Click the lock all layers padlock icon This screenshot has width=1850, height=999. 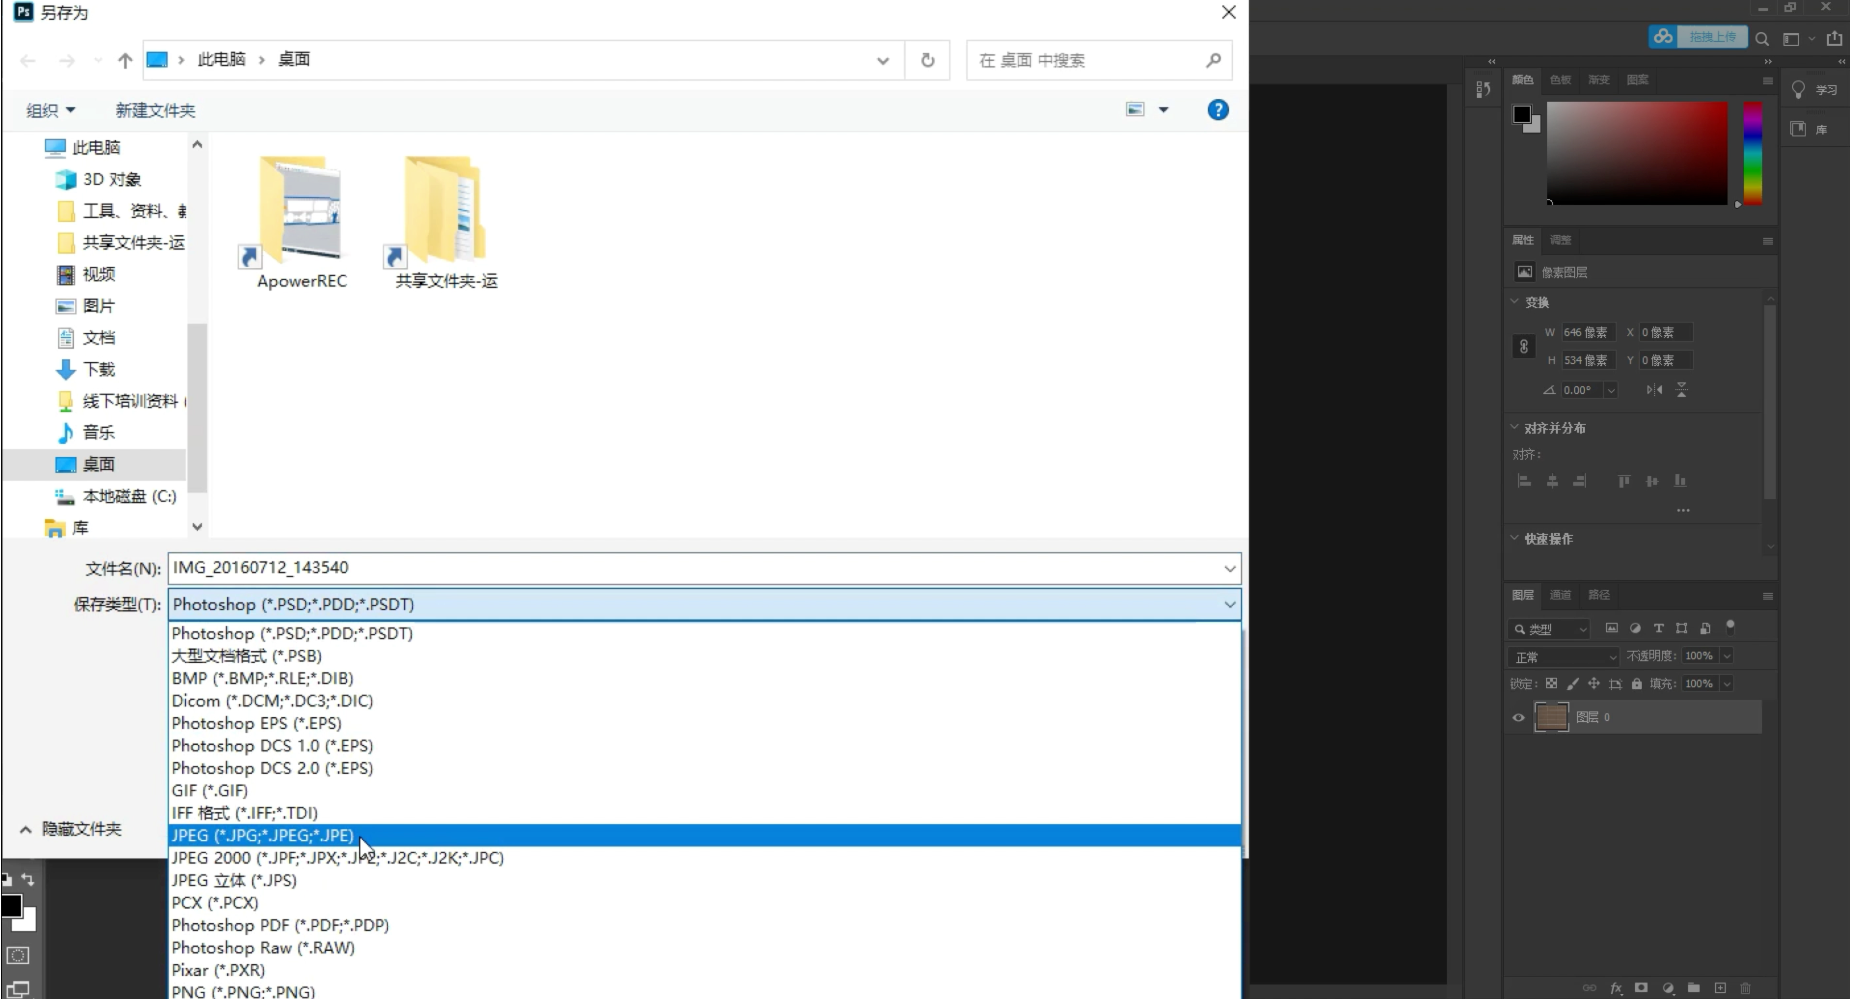tap(1636, 684)
